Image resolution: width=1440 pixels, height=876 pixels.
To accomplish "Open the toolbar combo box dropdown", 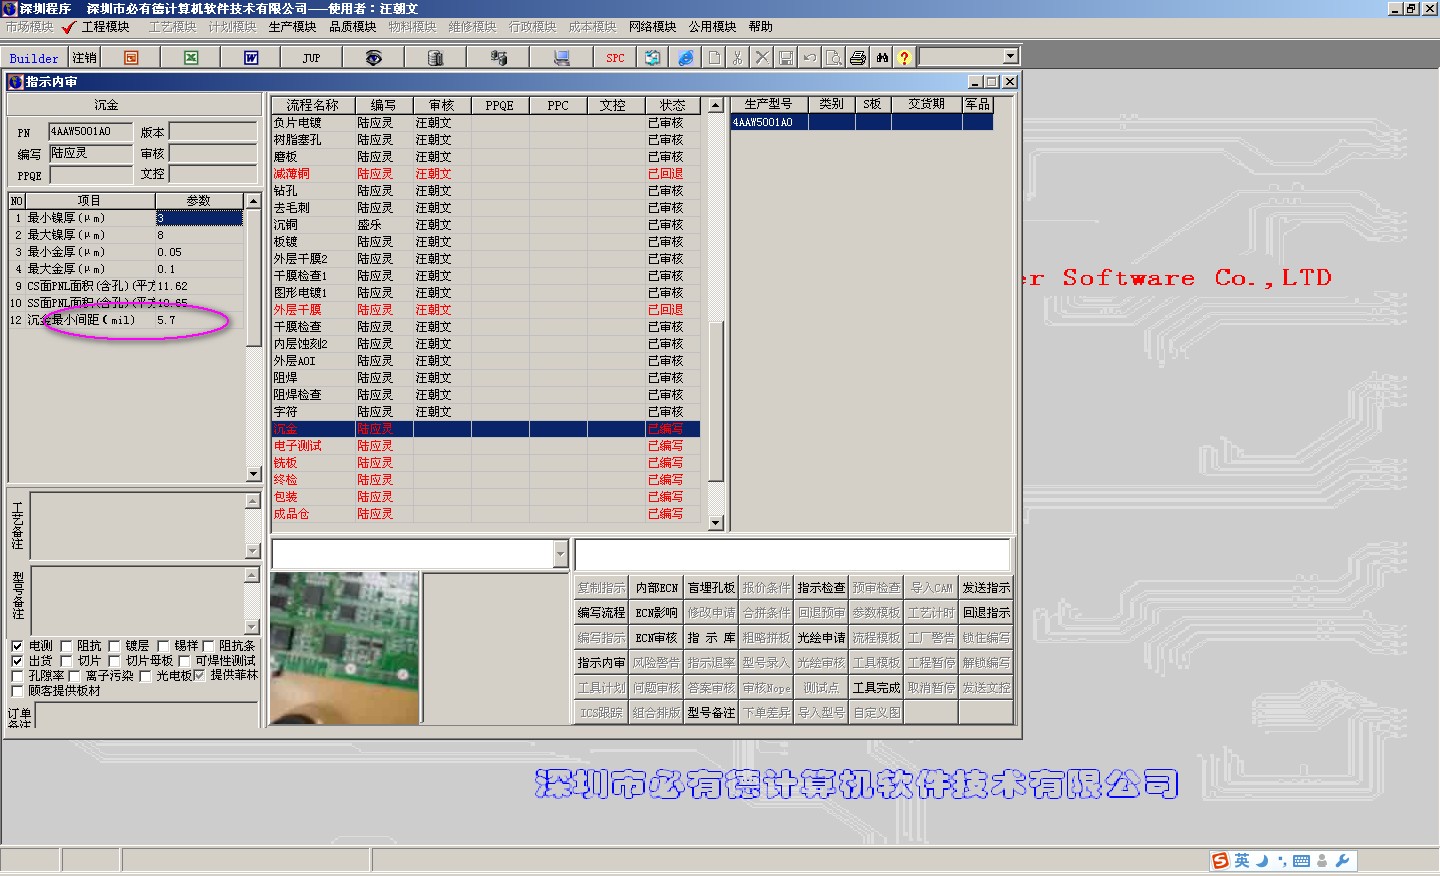I will click(1010, 57).
